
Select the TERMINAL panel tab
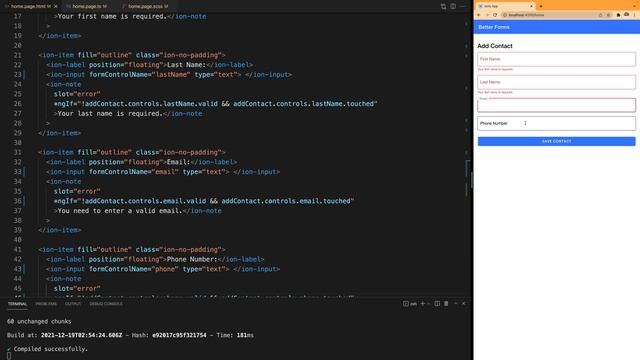pyautogui.click(x=17, y=304)
